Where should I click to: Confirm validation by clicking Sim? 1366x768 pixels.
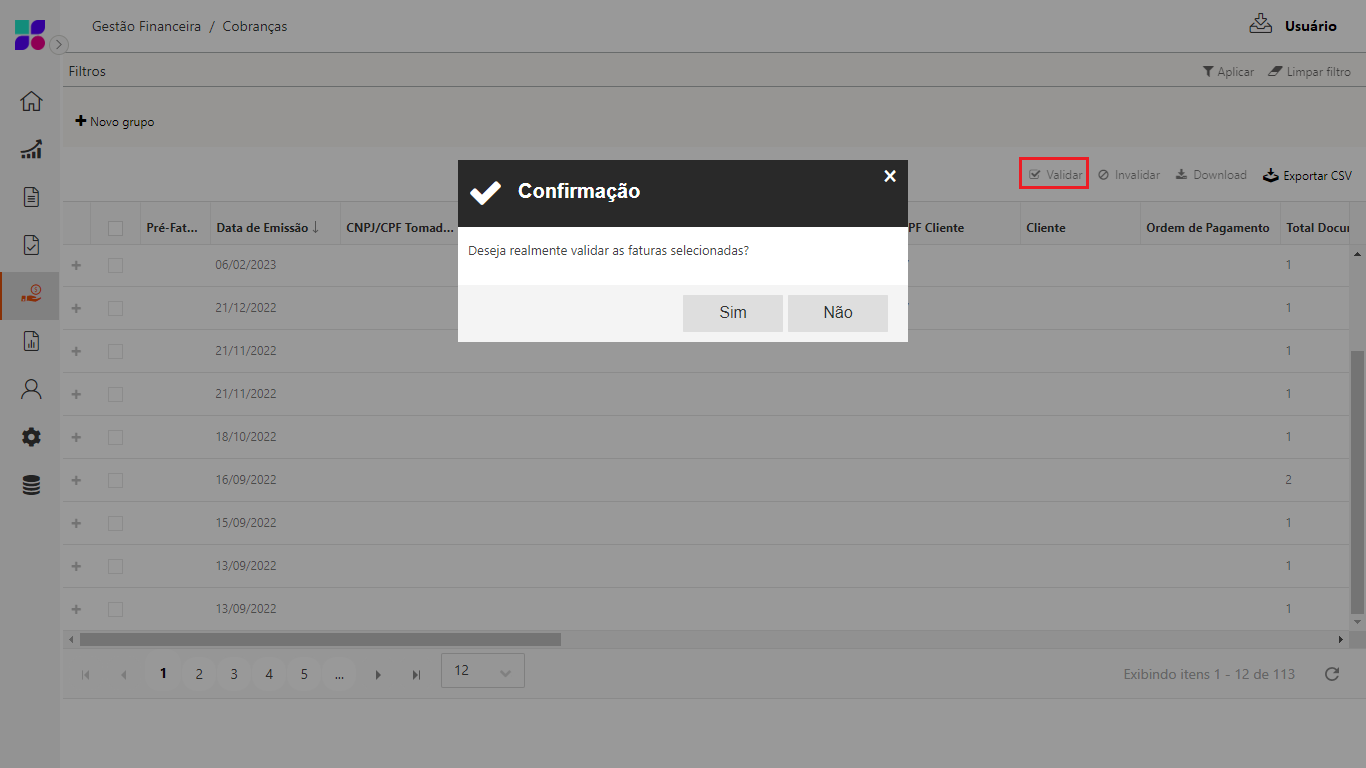tap(732, 313)
